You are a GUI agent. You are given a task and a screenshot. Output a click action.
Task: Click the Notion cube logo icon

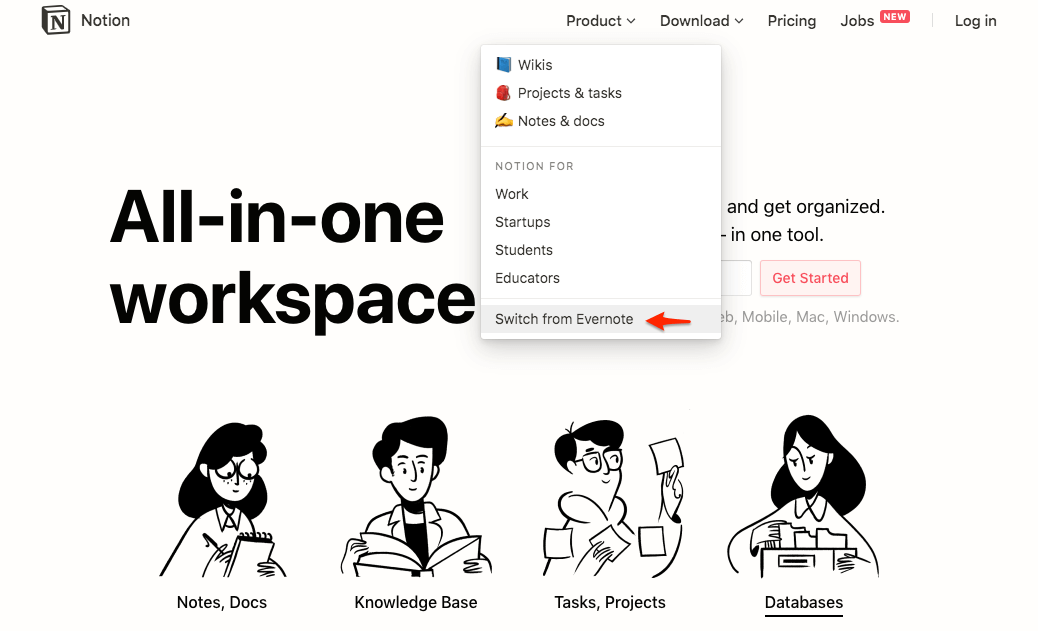point(56,21)
